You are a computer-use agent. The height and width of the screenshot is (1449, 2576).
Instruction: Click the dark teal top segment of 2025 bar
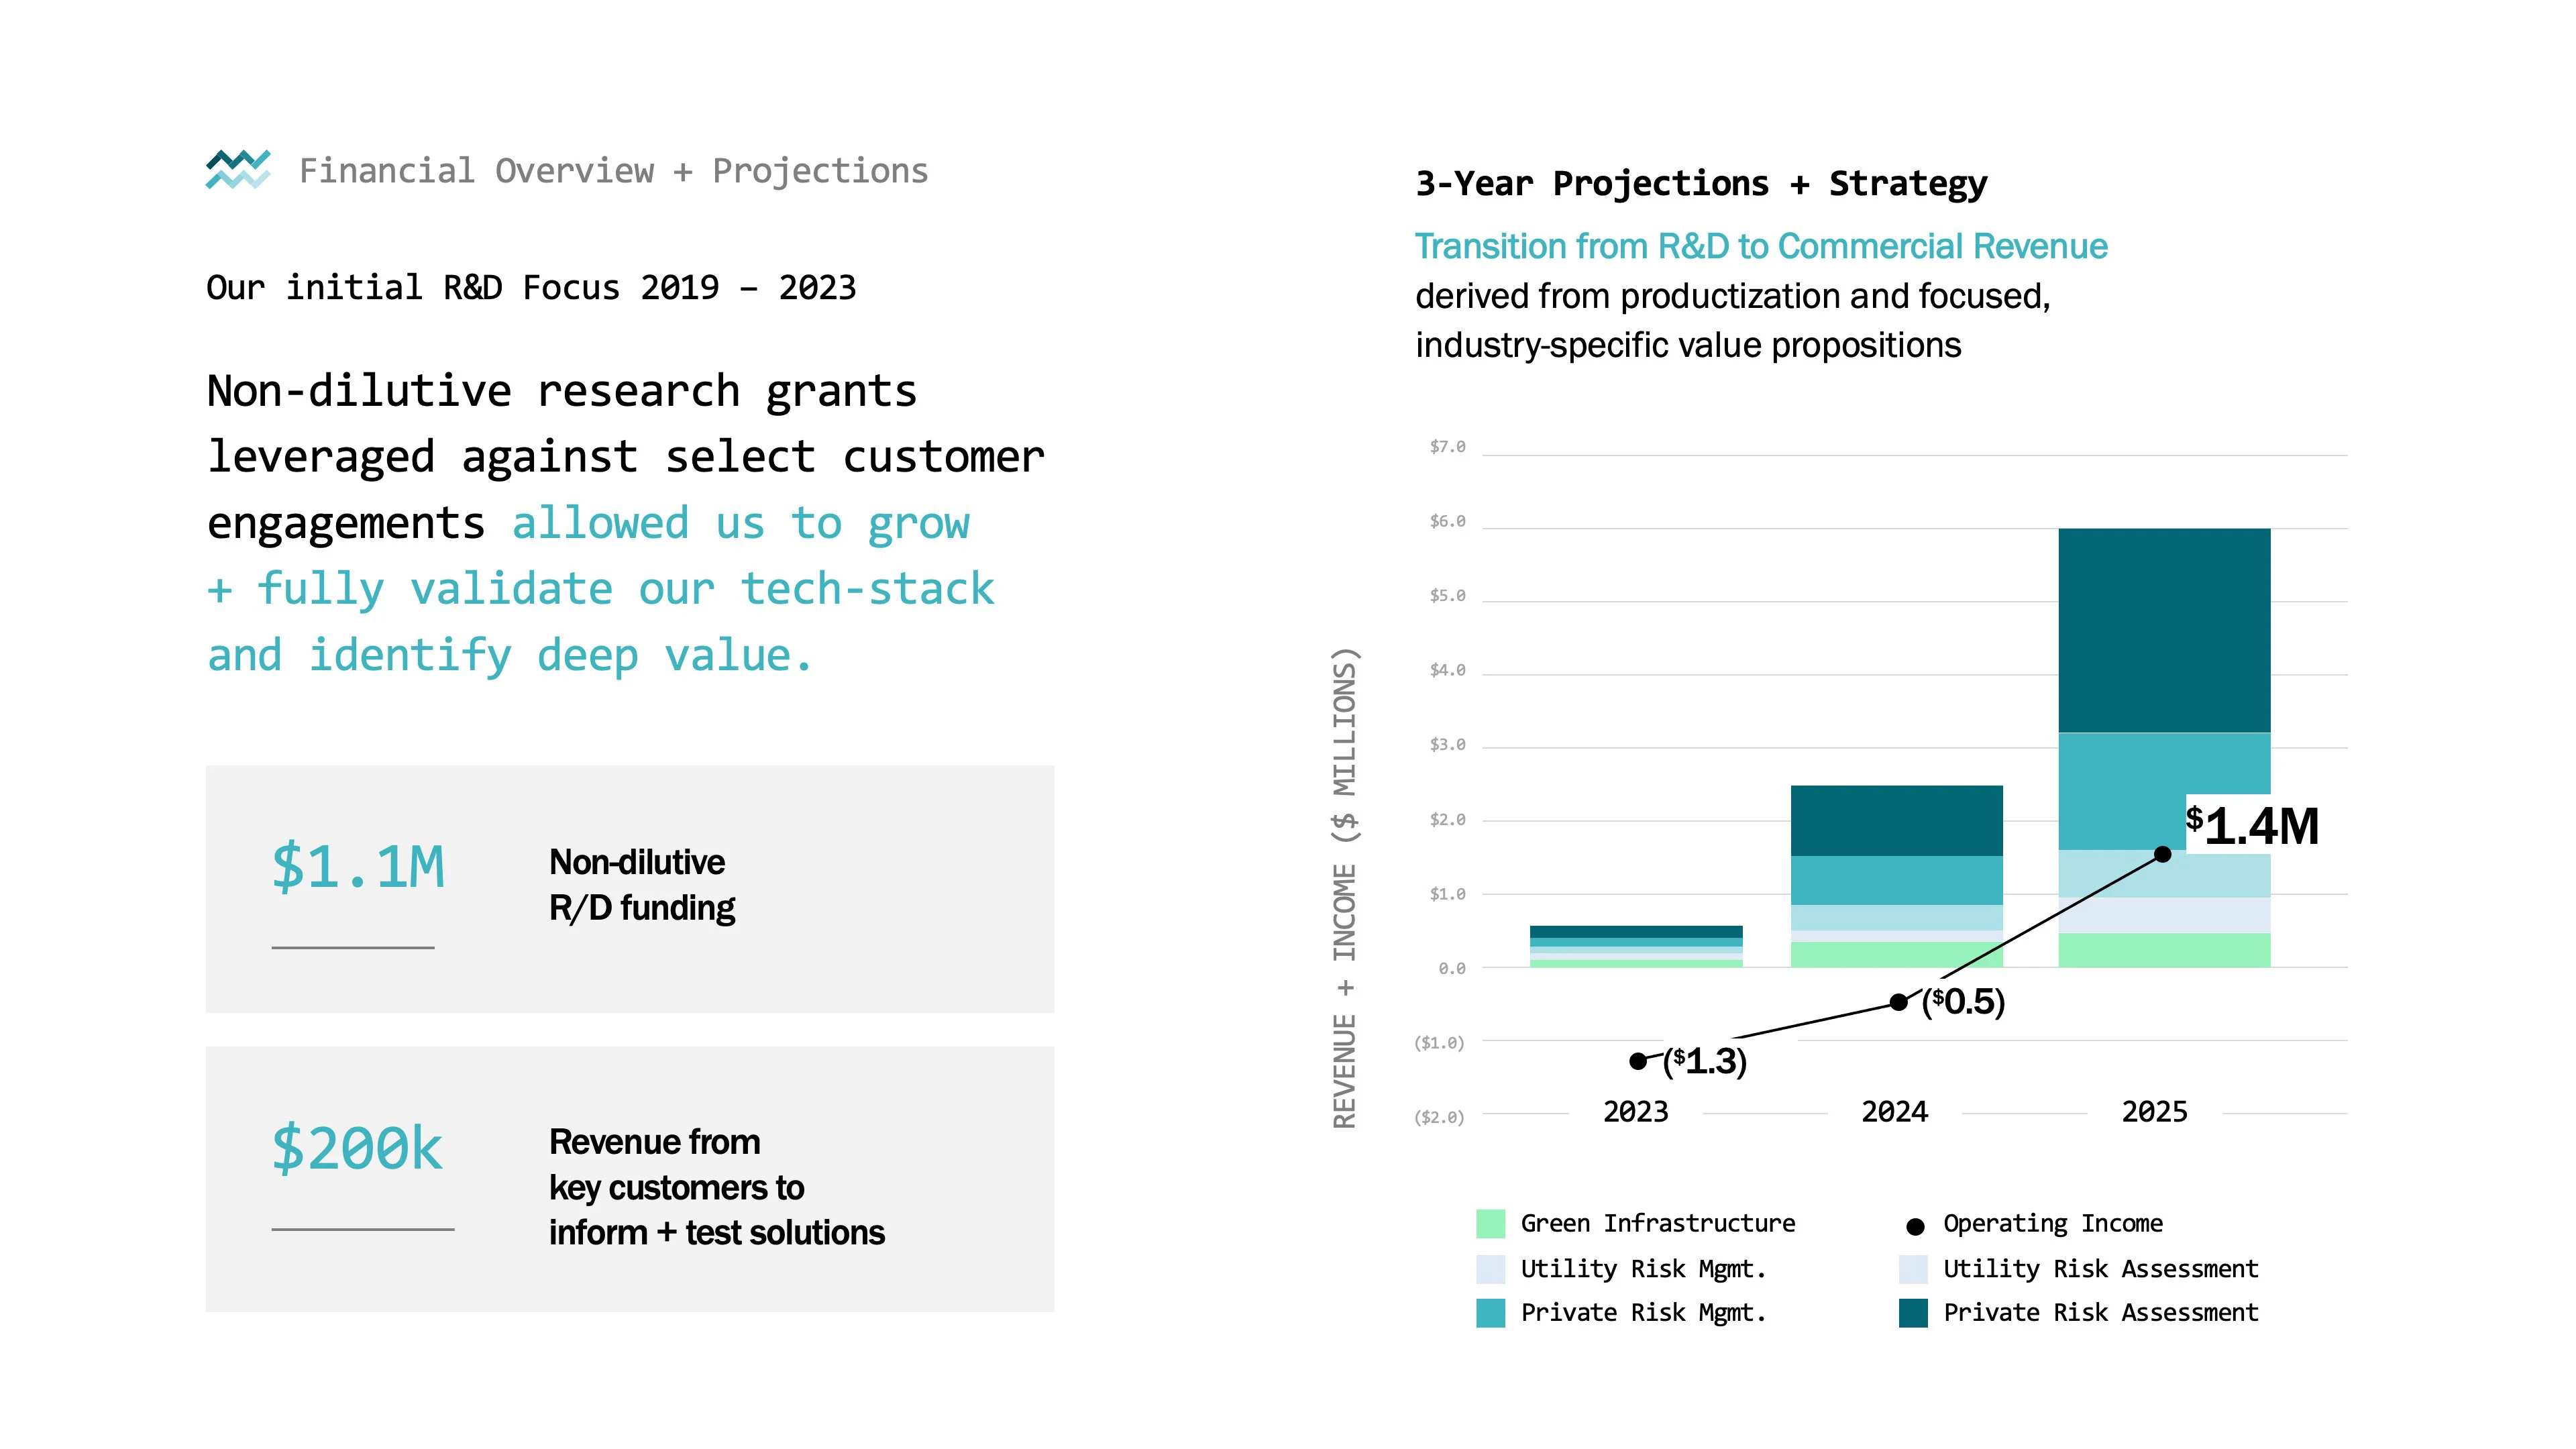click(2164, 630)
